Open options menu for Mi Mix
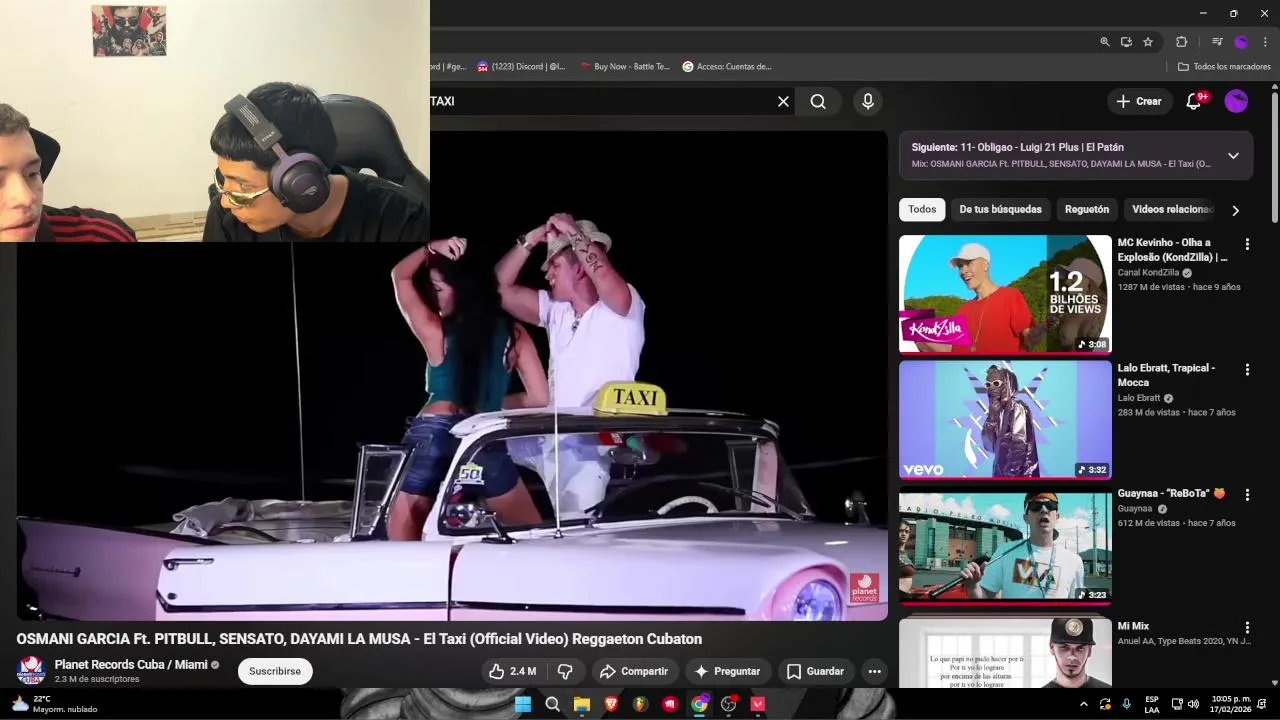Viewport: 1280px width, 720px height. [1247, 628]
